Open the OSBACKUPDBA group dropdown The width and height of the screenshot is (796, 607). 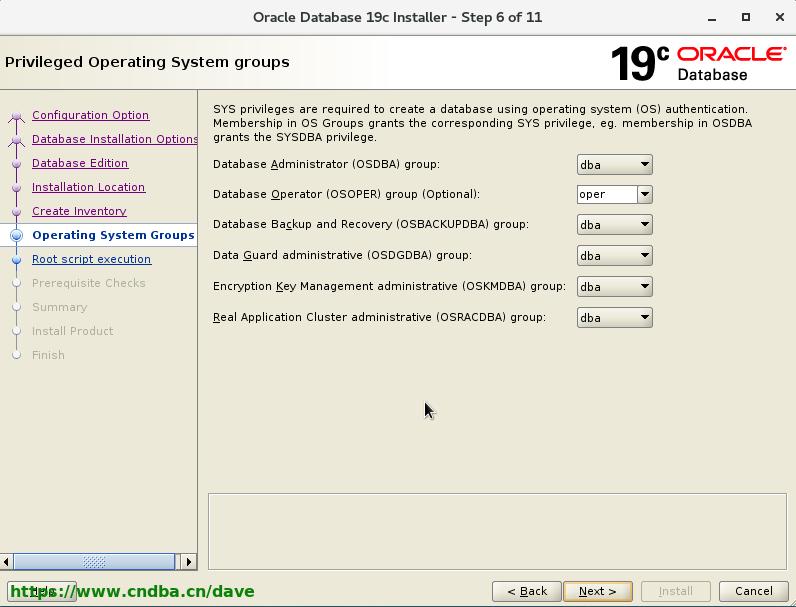point(614,224)
